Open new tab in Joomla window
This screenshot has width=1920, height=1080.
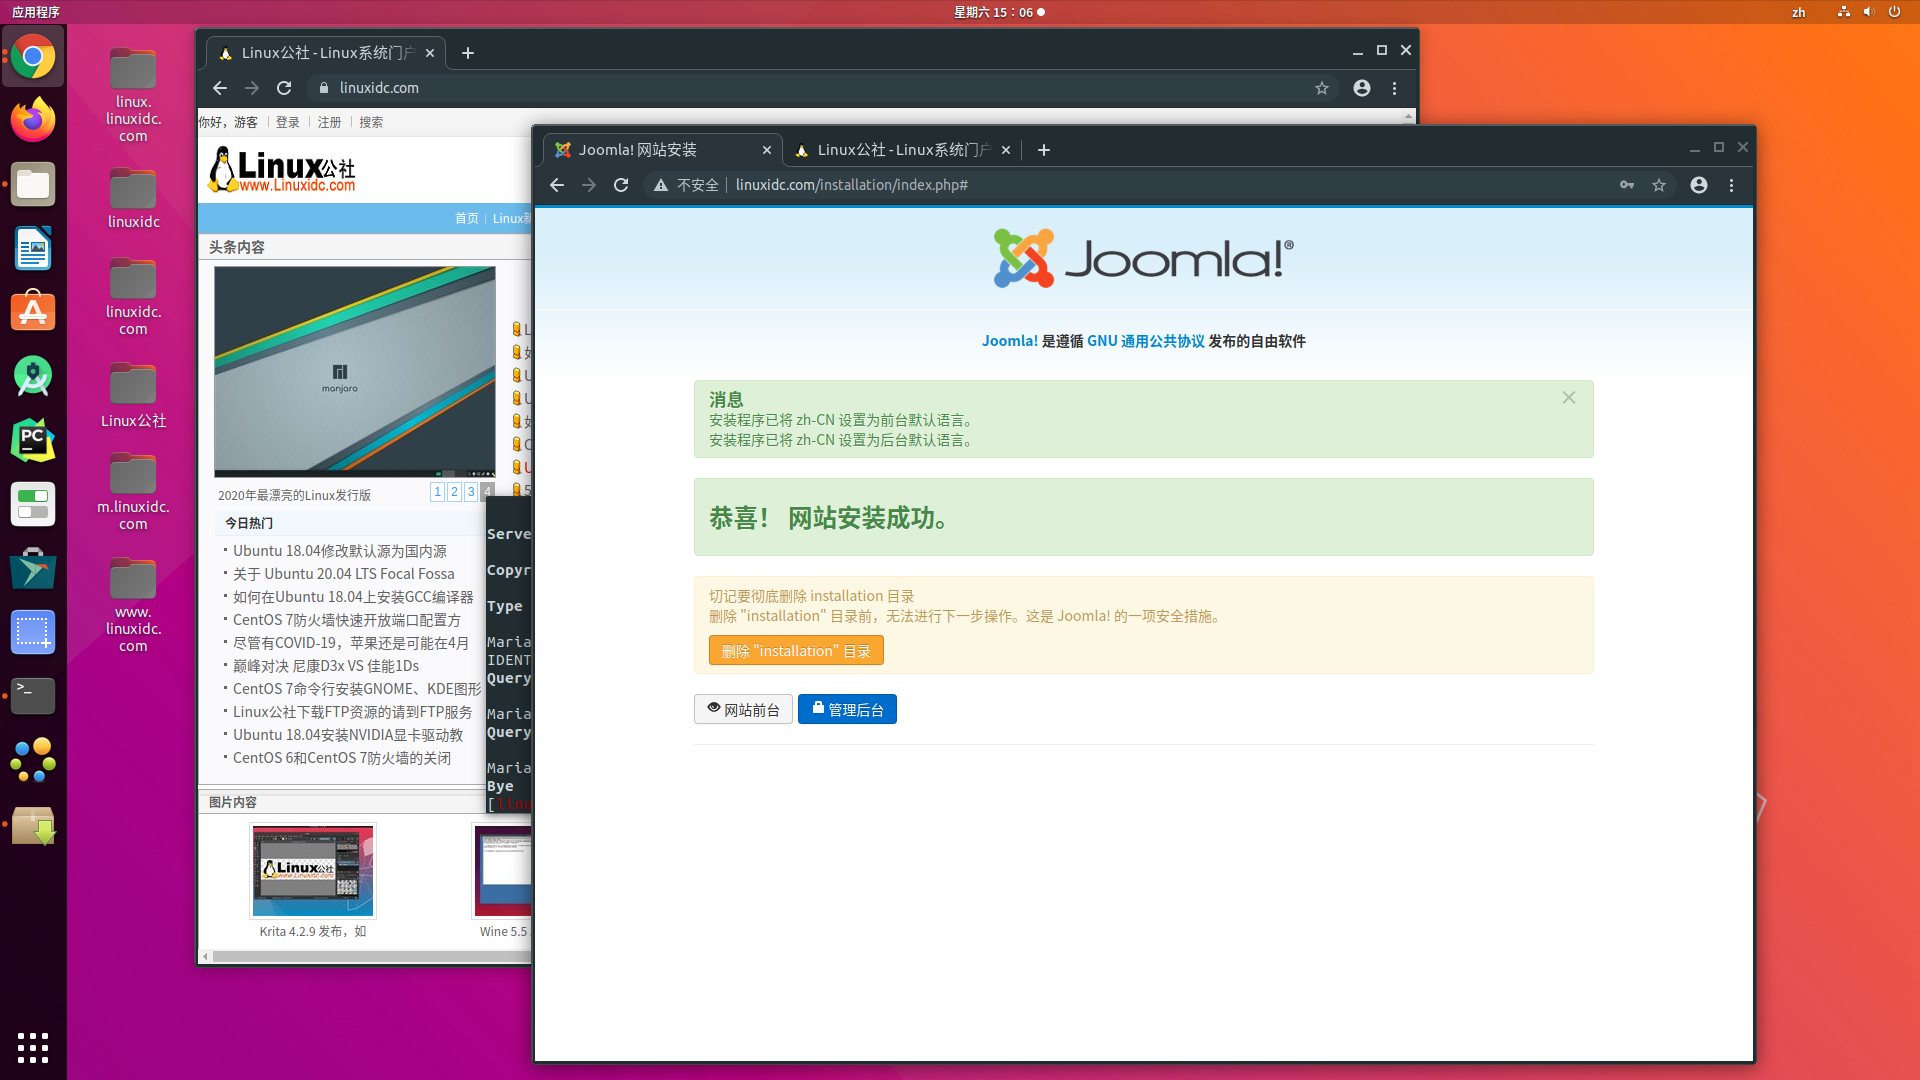[x=1044, y=150]
